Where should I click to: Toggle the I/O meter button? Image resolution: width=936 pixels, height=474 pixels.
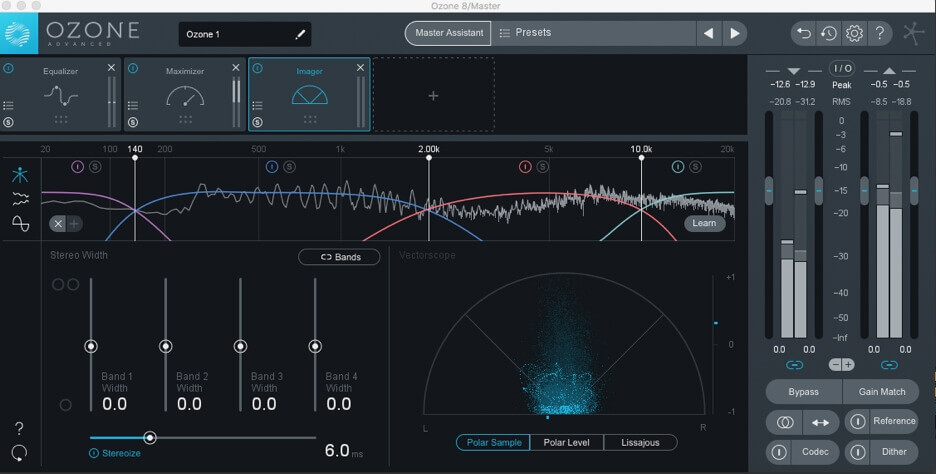[x=842, y=68]
